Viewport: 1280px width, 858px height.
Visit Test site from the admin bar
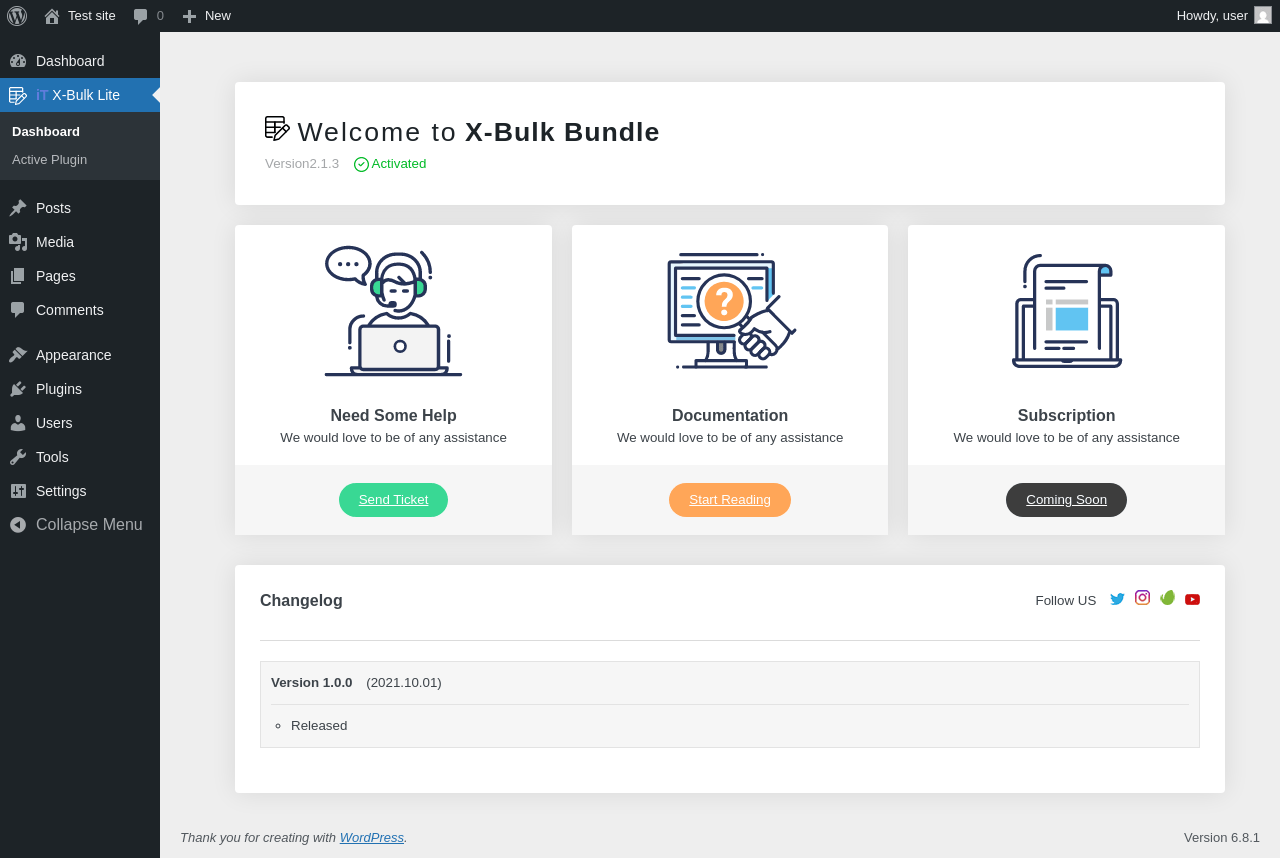[80, 16]
